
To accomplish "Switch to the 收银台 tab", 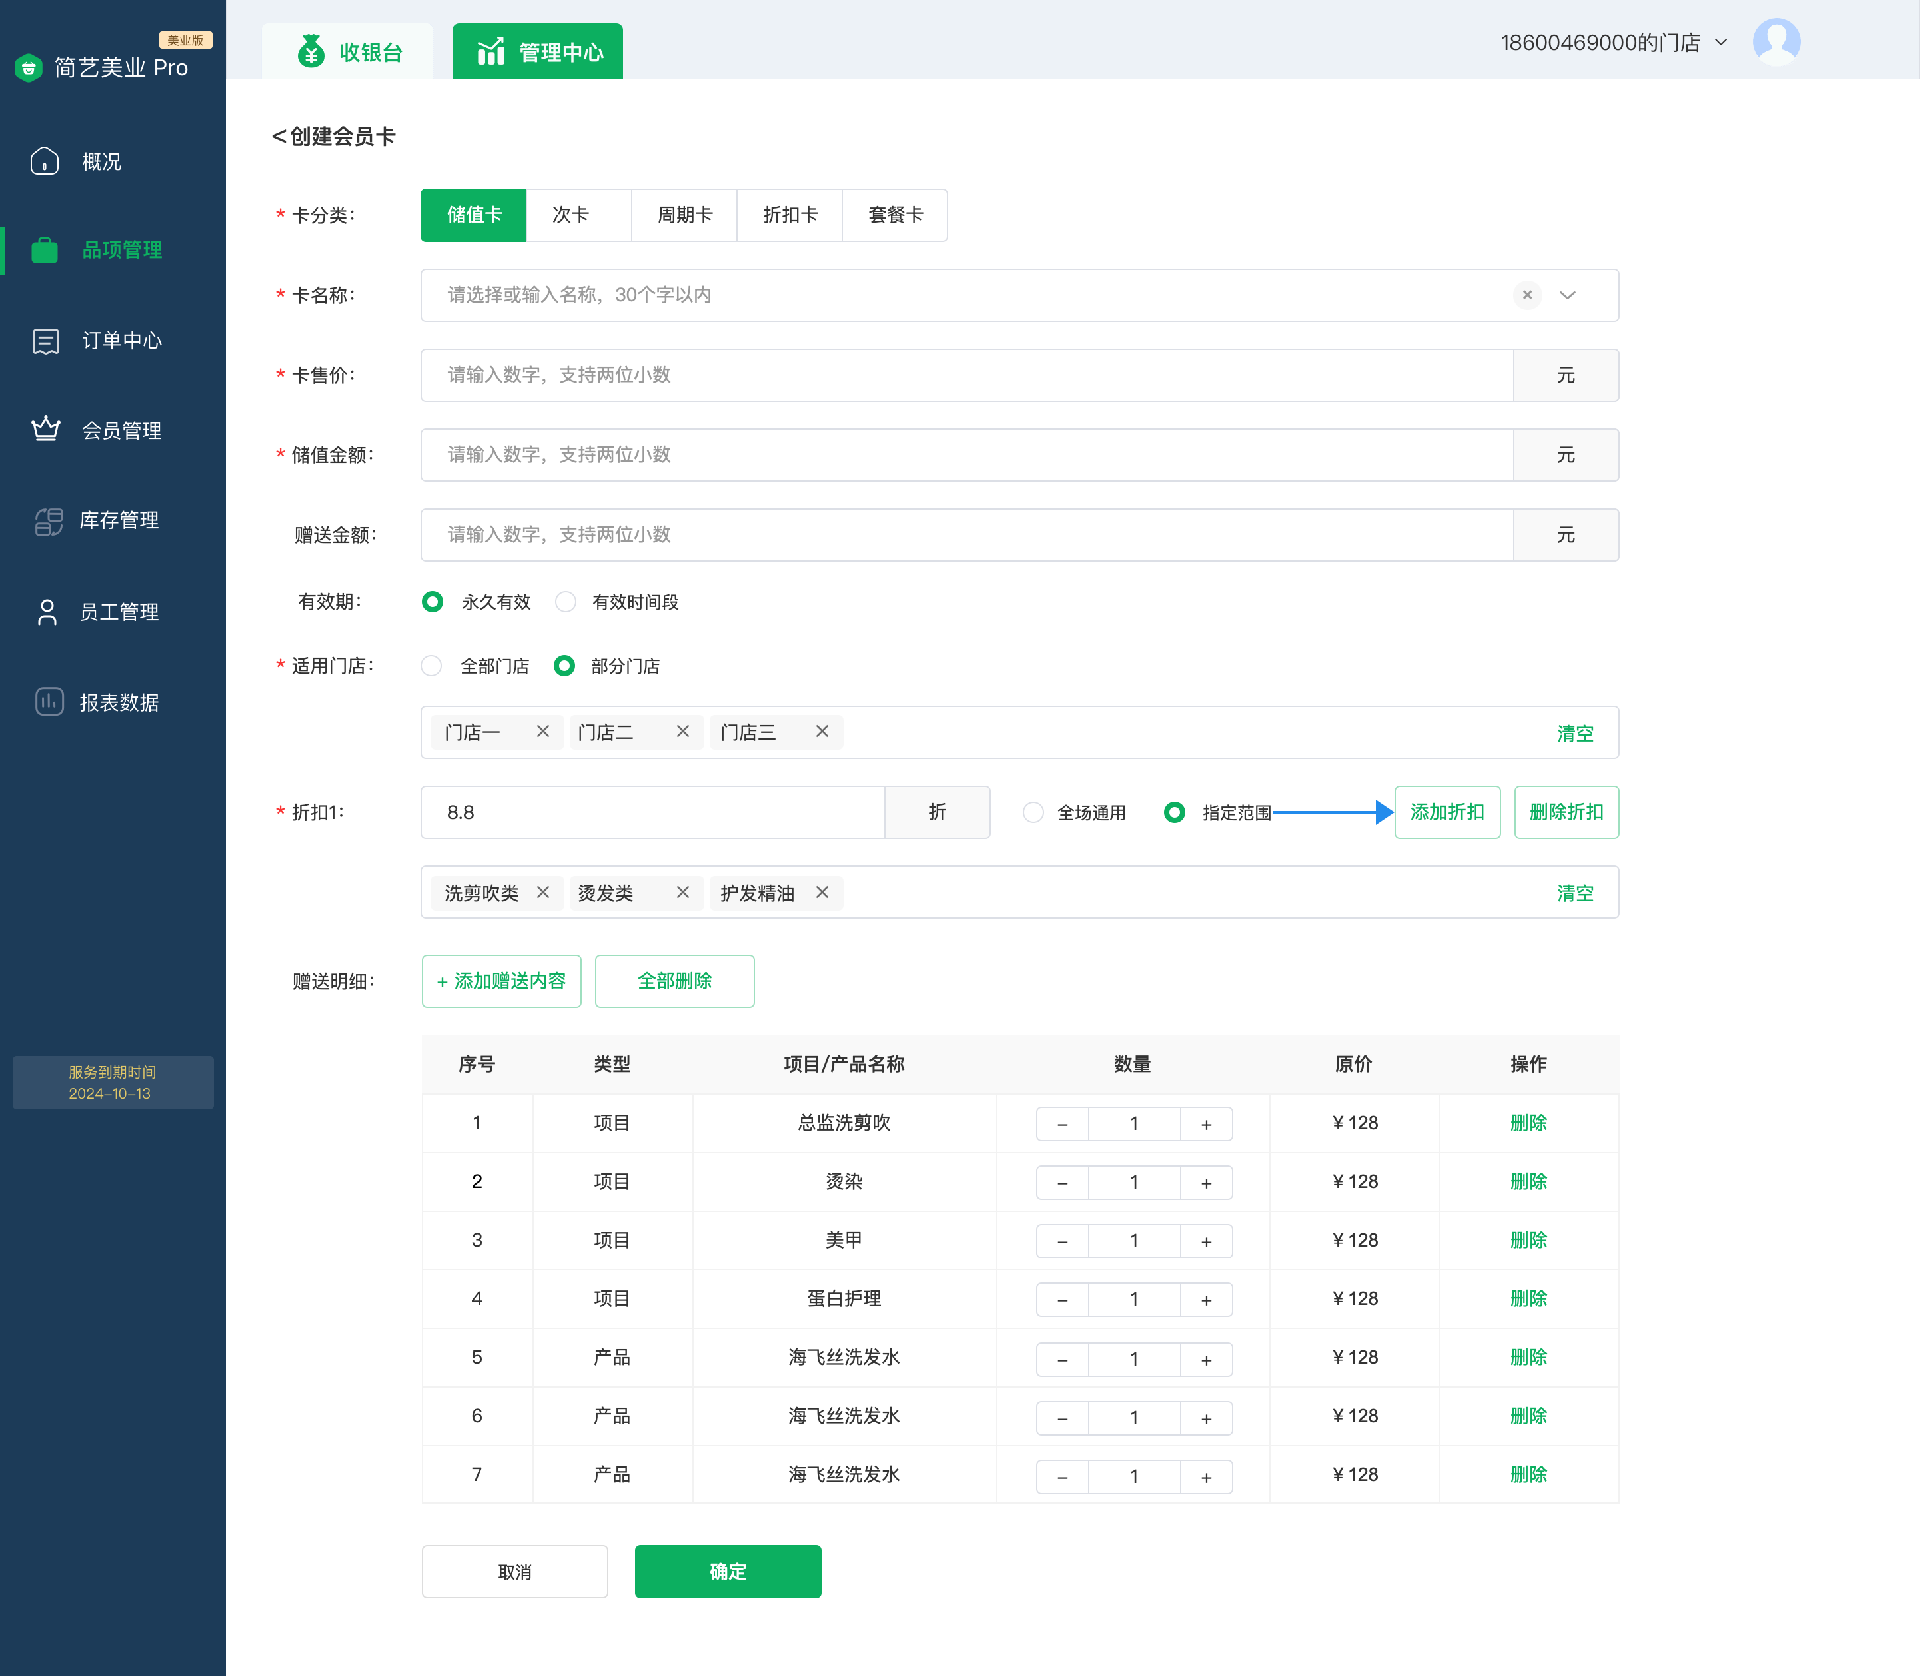I will (x=348, y=52).
